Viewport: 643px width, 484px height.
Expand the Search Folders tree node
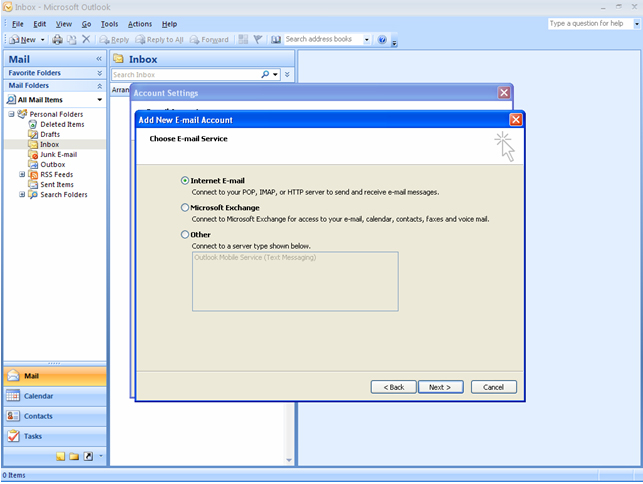[x=22, y=194]
